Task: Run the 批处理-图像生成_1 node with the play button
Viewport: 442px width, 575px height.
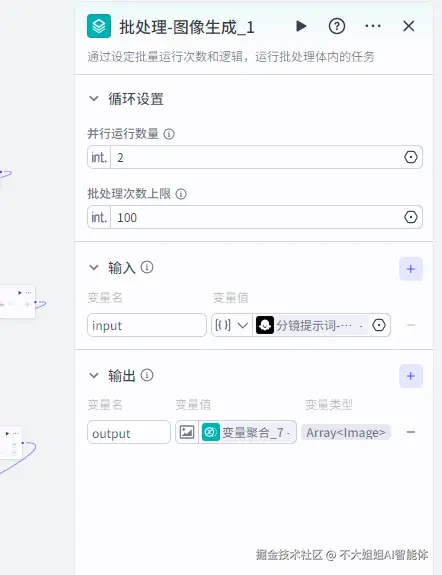Action: tap(301, 26)
